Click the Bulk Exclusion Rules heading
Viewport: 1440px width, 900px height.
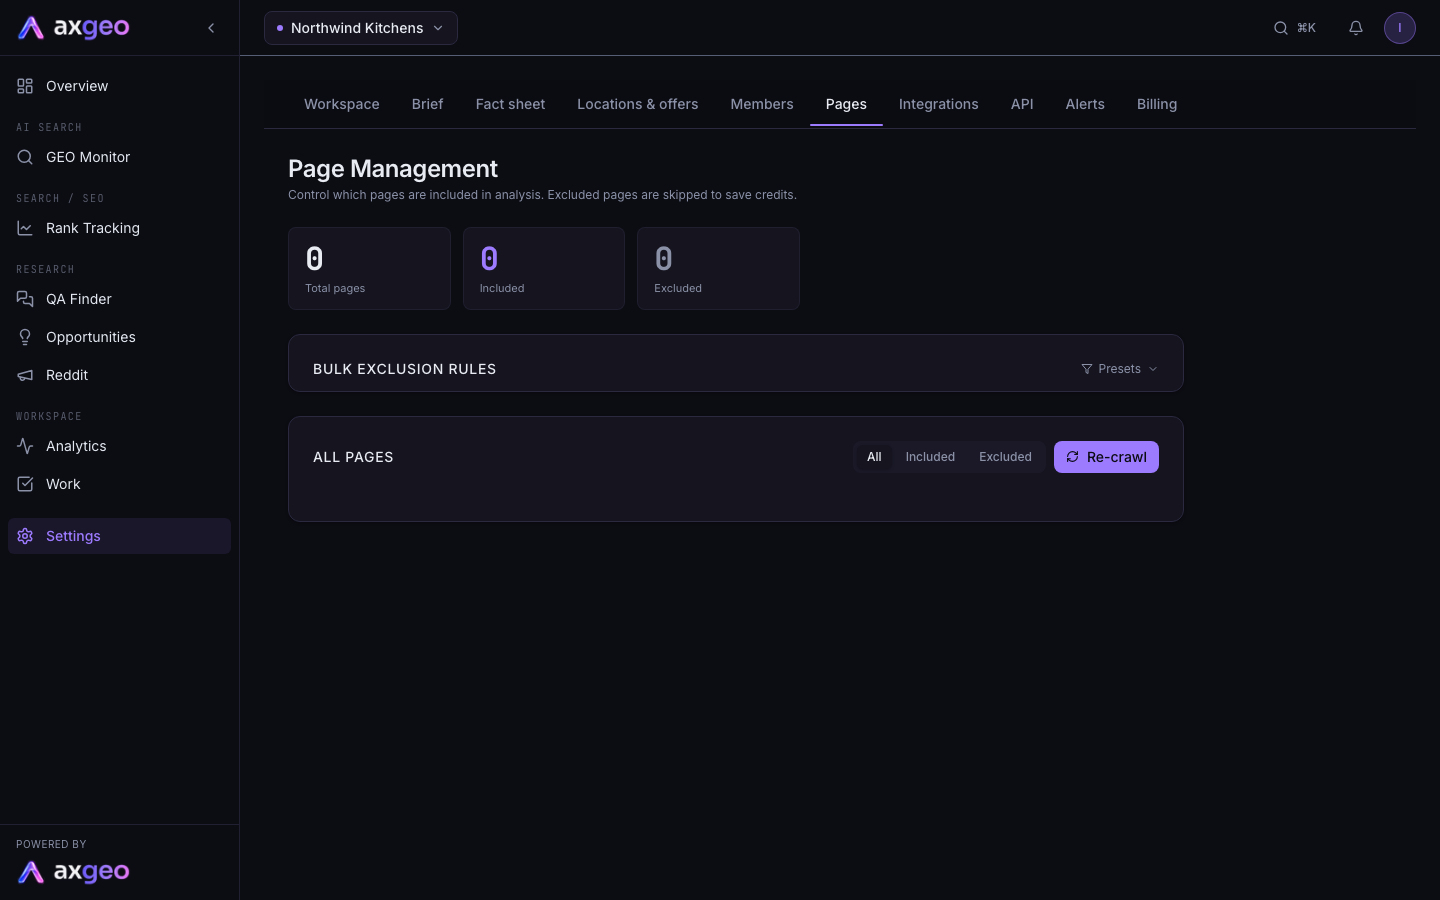[x=404, y=369]
